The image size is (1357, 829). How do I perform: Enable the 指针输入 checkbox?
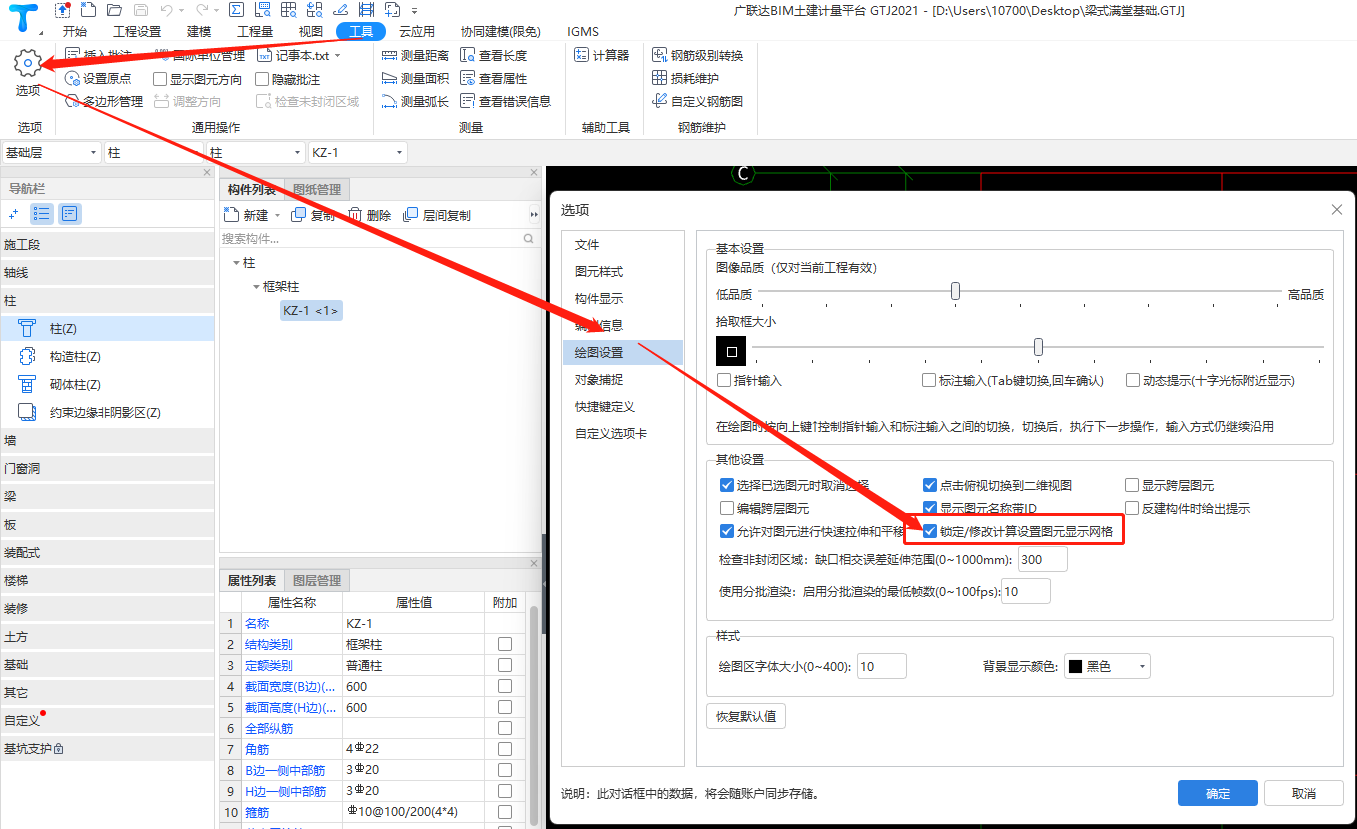point(725,380)
